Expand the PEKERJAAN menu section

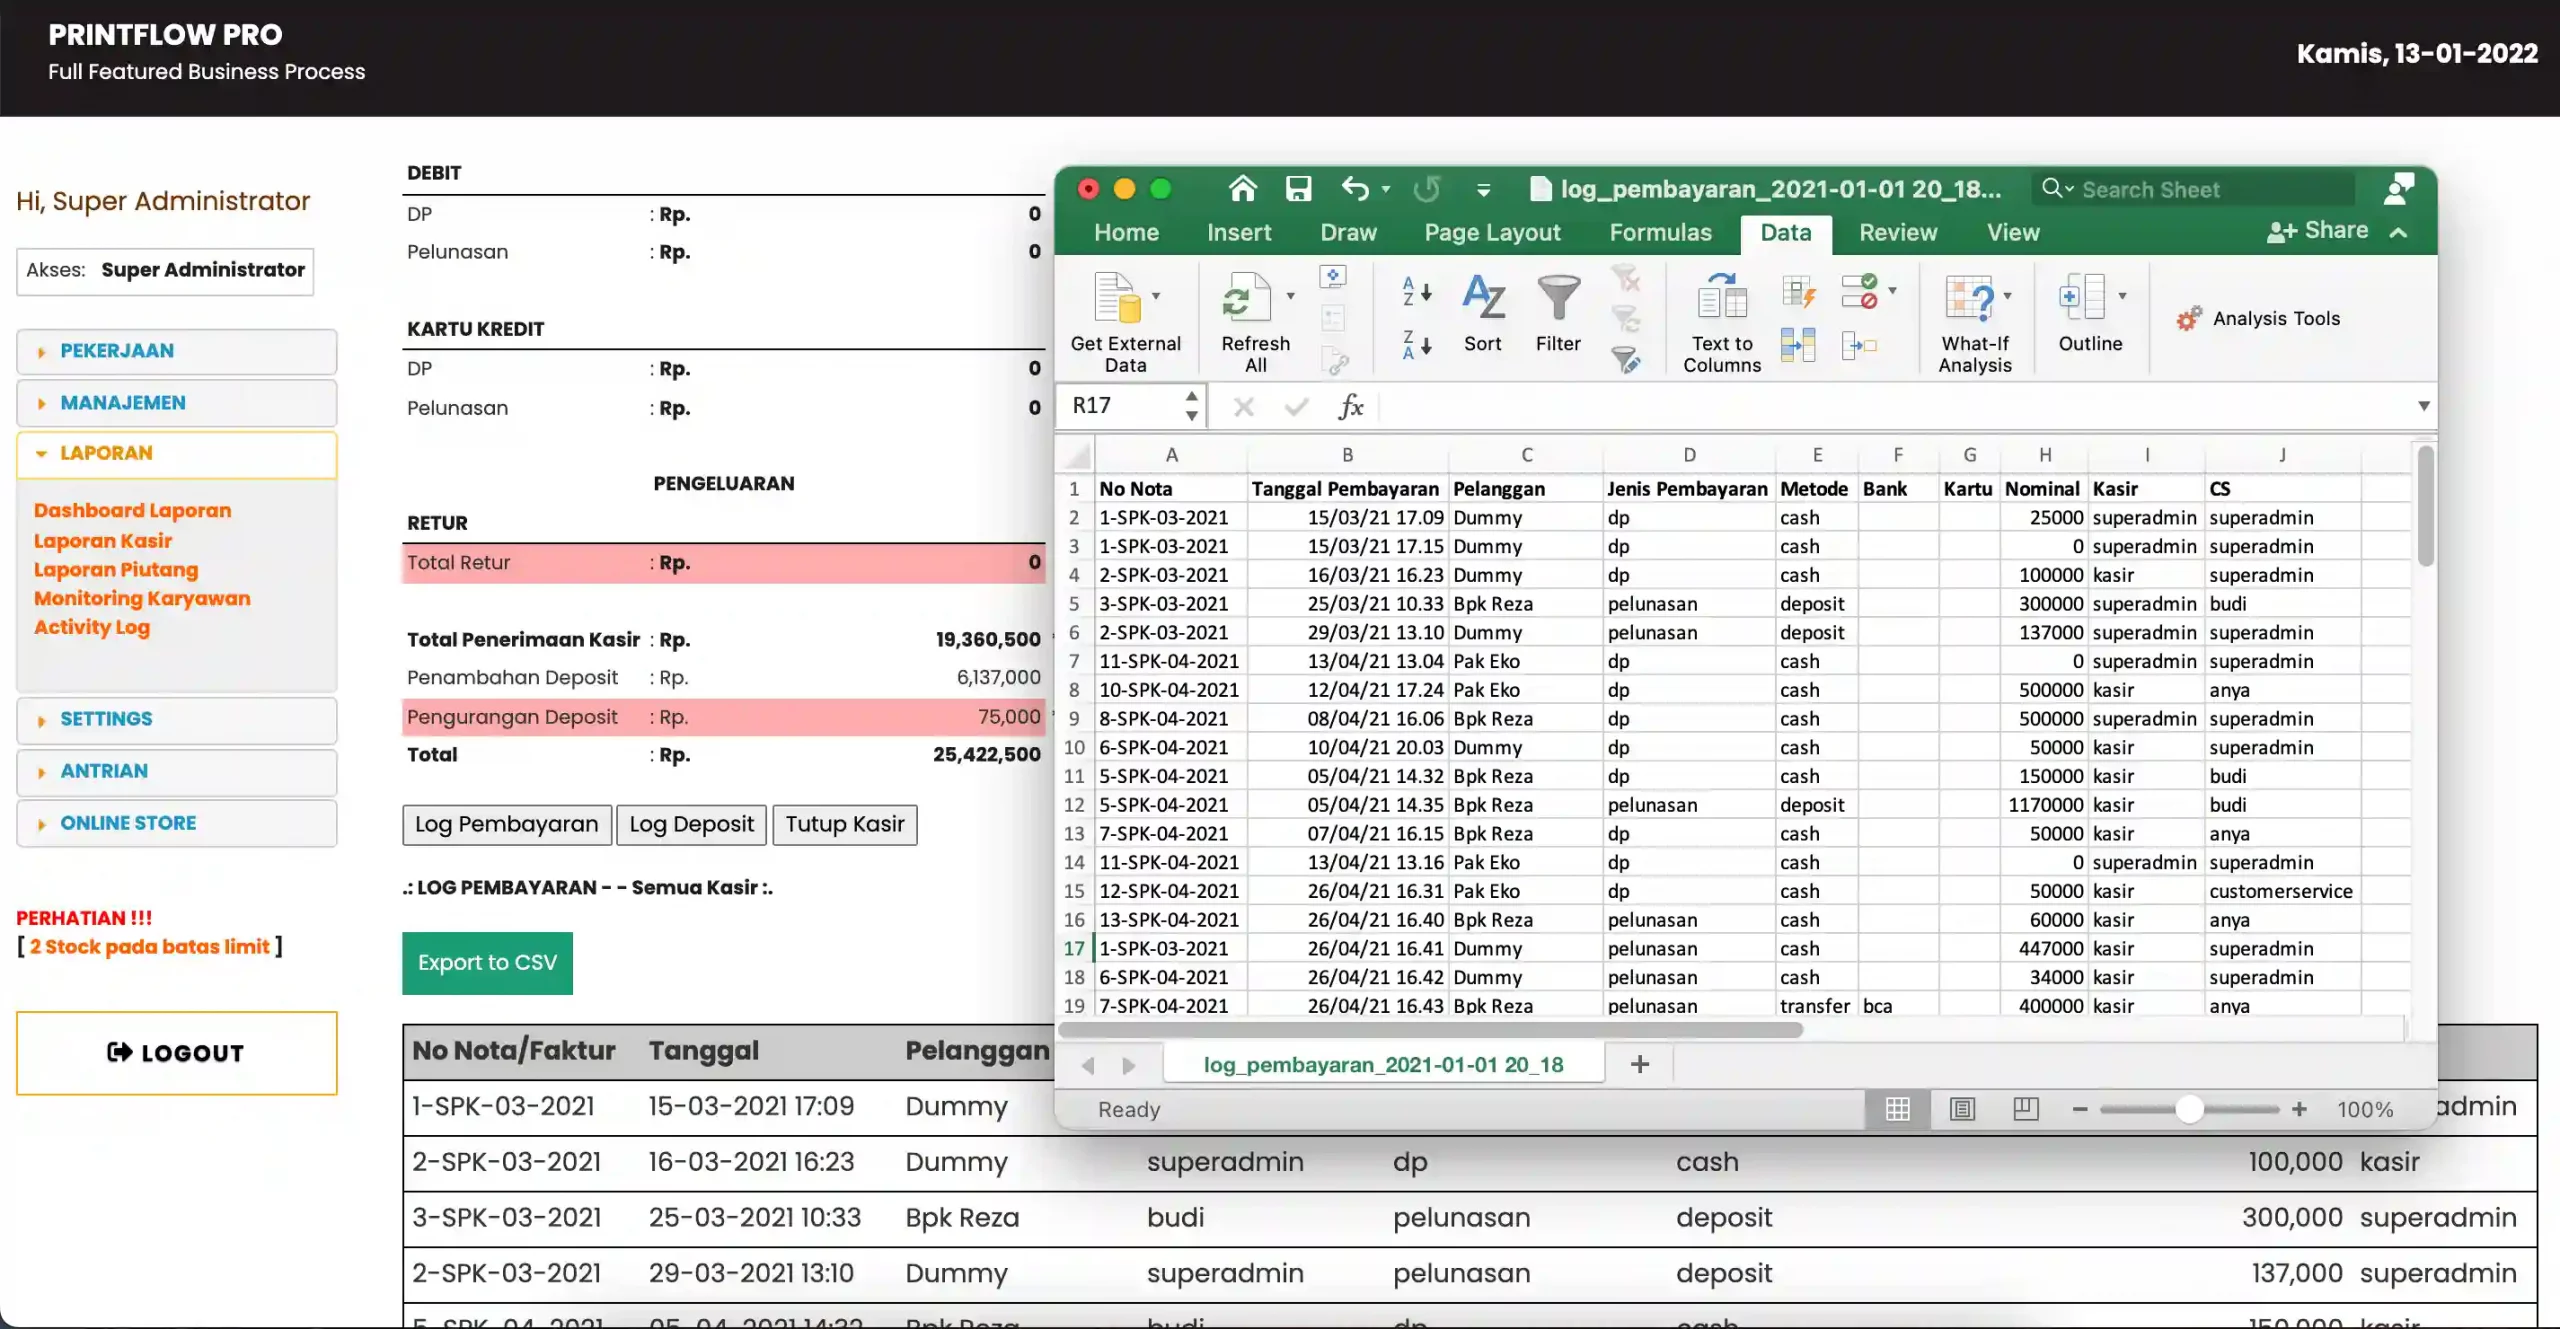pos(177,351)
